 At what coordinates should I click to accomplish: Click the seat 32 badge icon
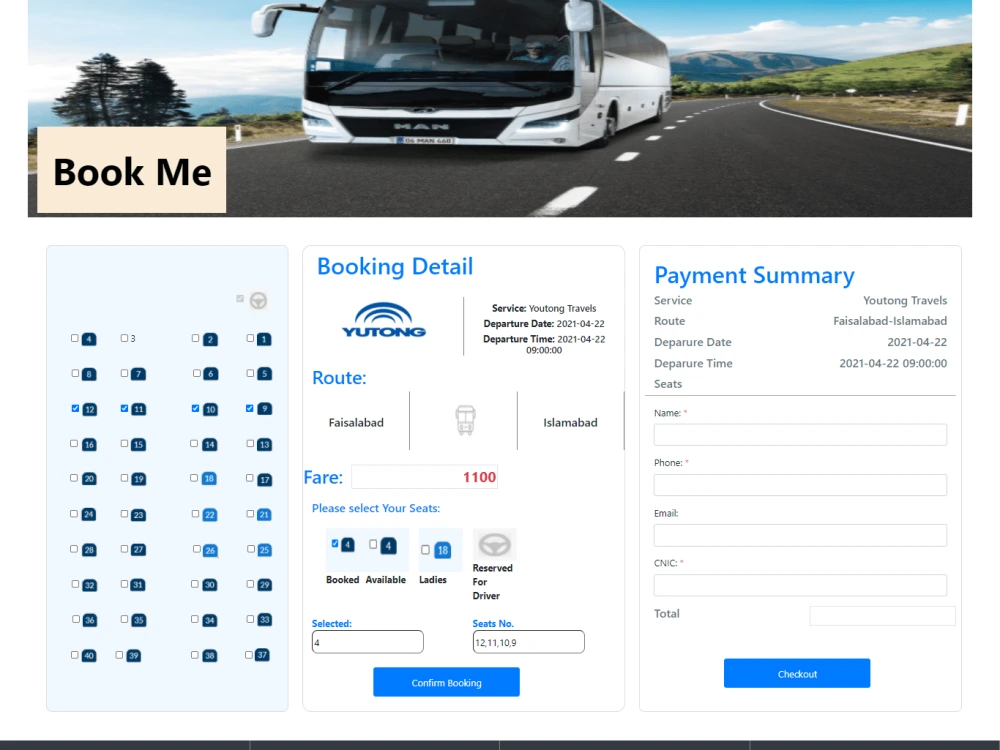(89, 585)
